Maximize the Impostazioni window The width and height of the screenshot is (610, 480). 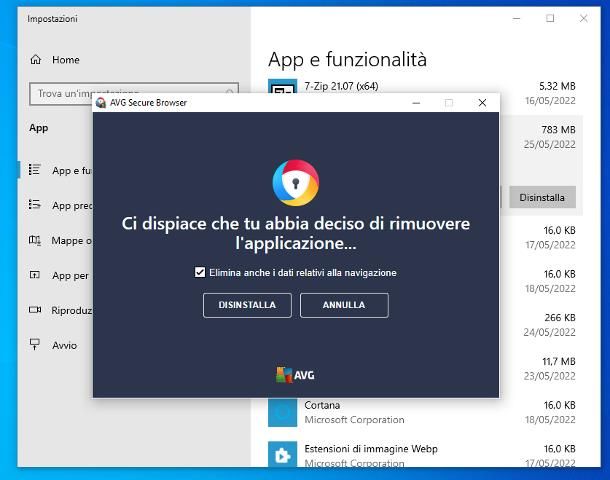tap(550, 18)
